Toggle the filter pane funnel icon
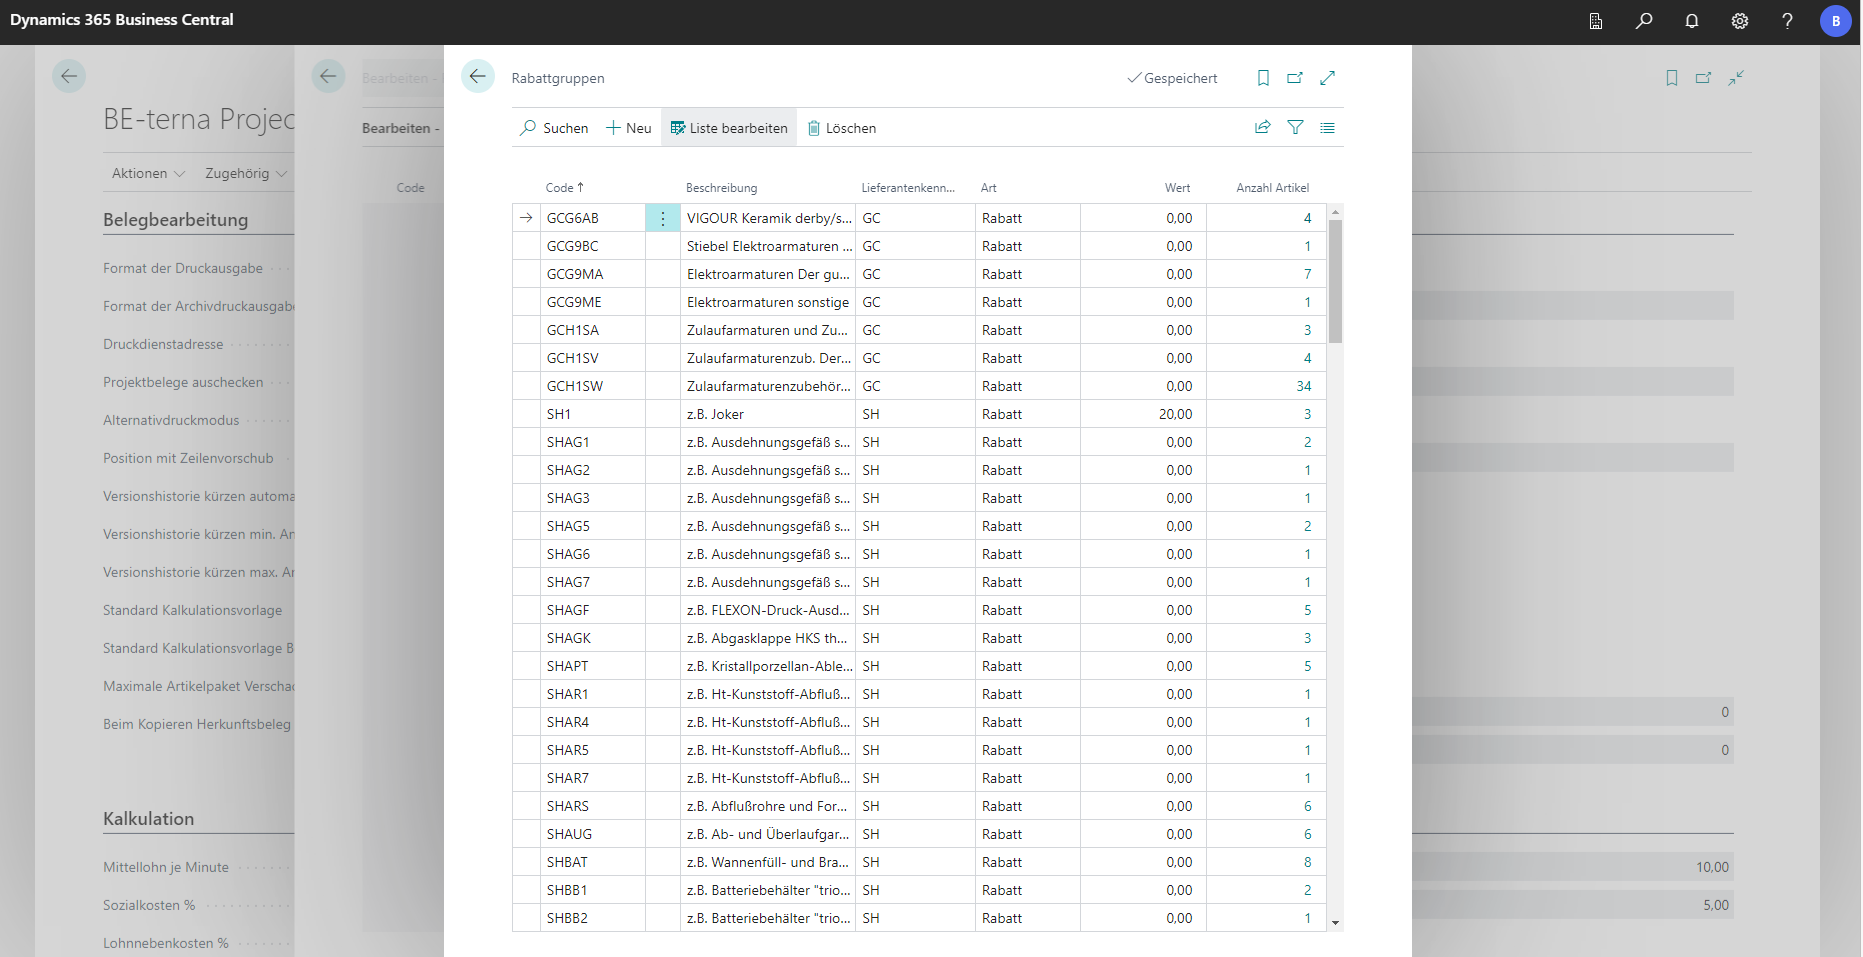1863x957 pixels. point(1295,127)
